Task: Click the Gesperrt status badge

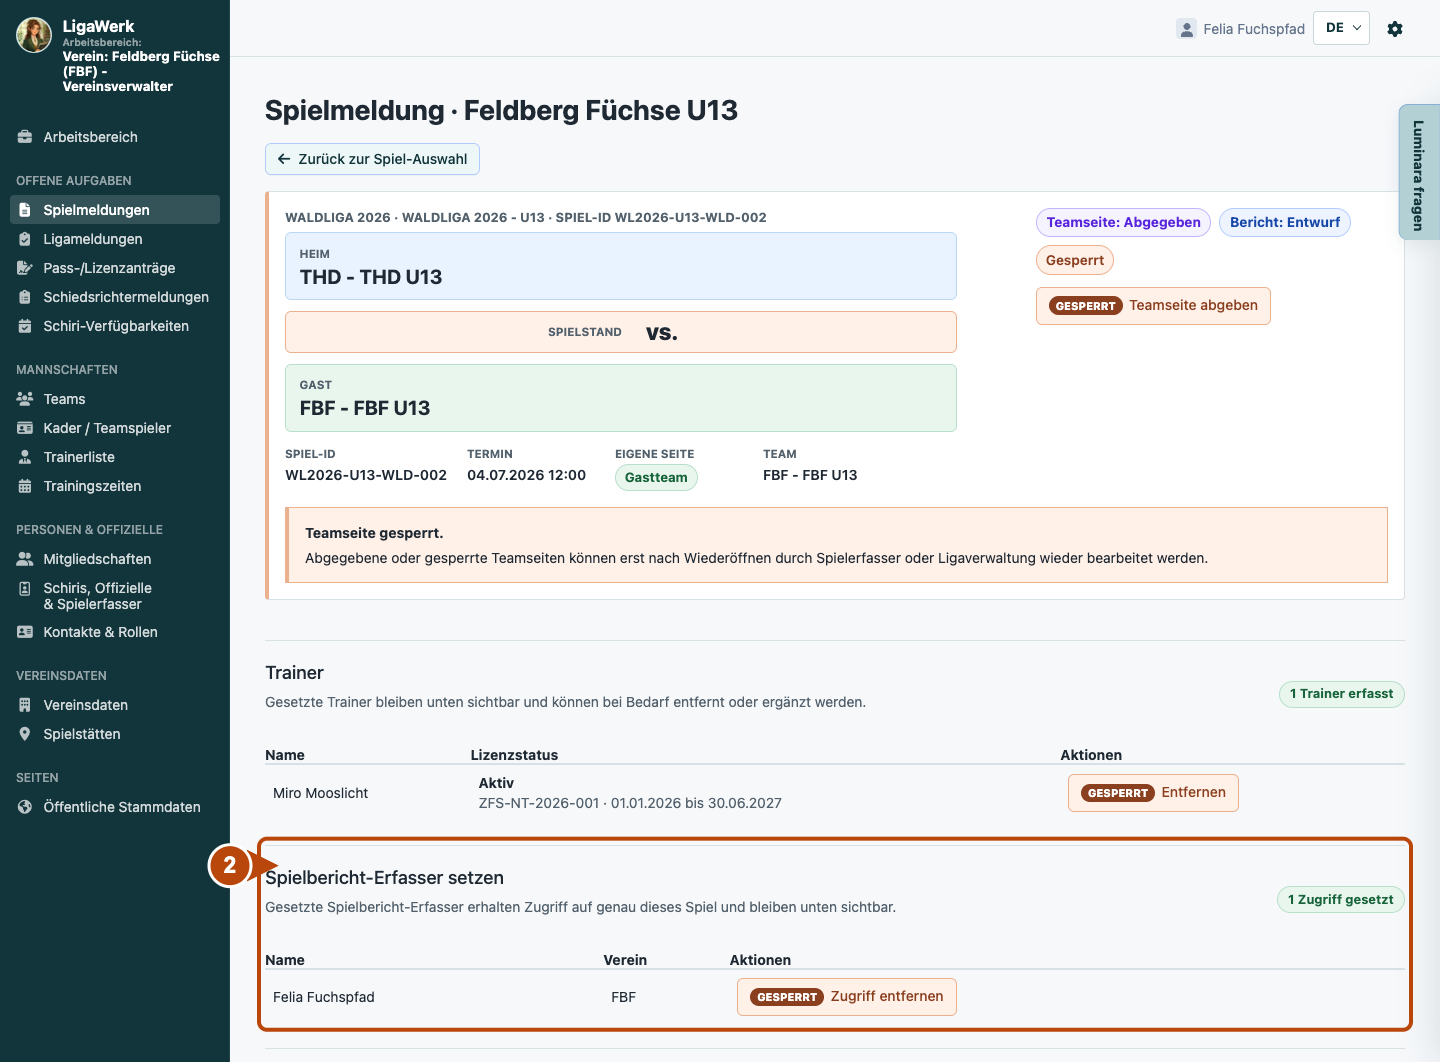Action: click(1075, 260)
